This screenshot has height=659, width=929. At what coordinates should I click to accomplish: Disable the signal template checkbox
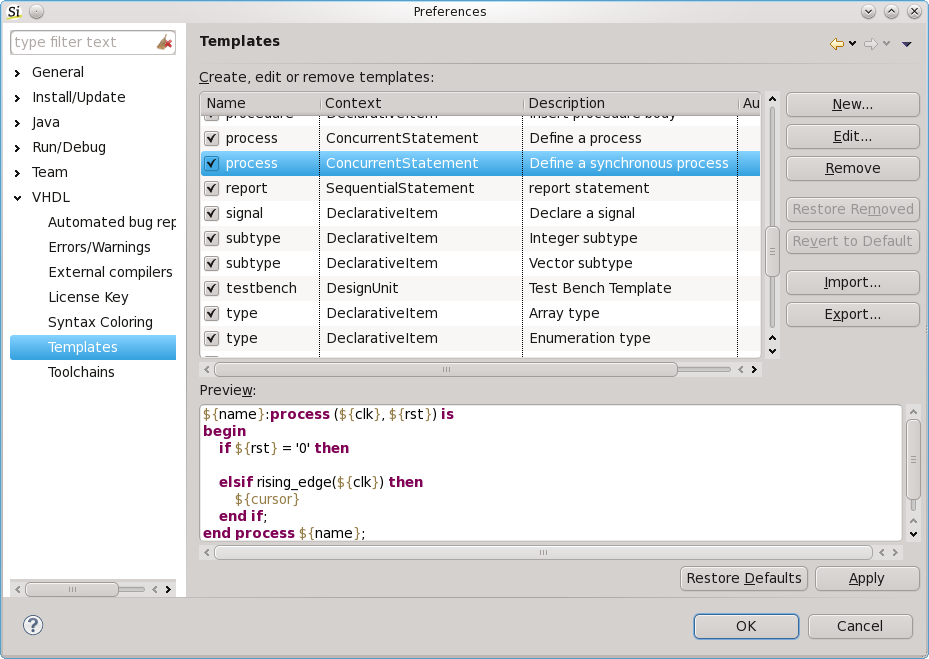[212, 213]
